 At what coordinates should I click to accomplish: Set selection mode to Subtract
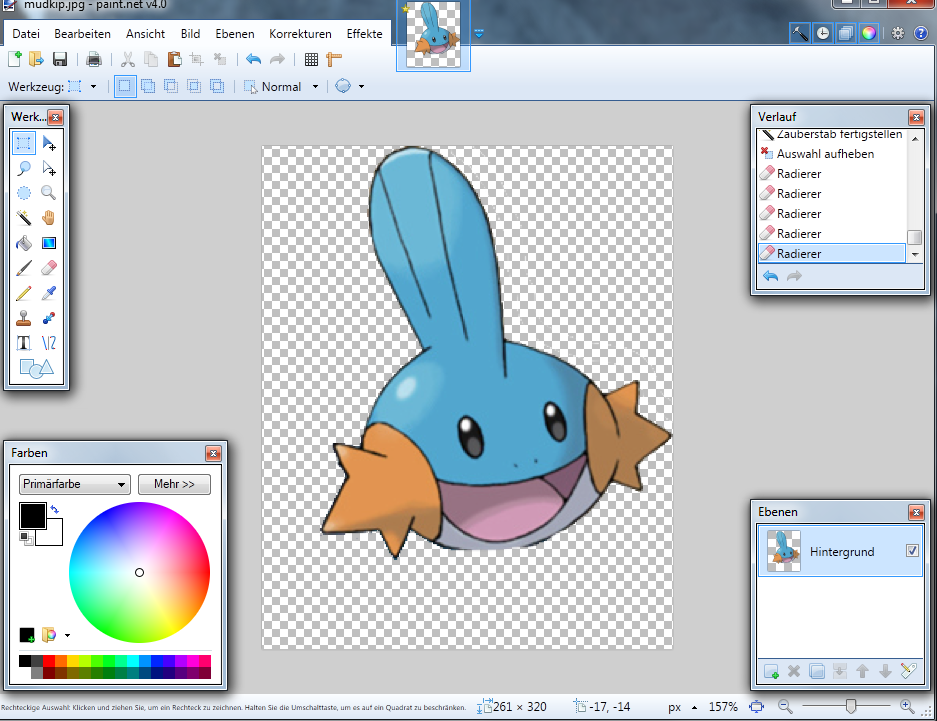click(x=171, y=87)
